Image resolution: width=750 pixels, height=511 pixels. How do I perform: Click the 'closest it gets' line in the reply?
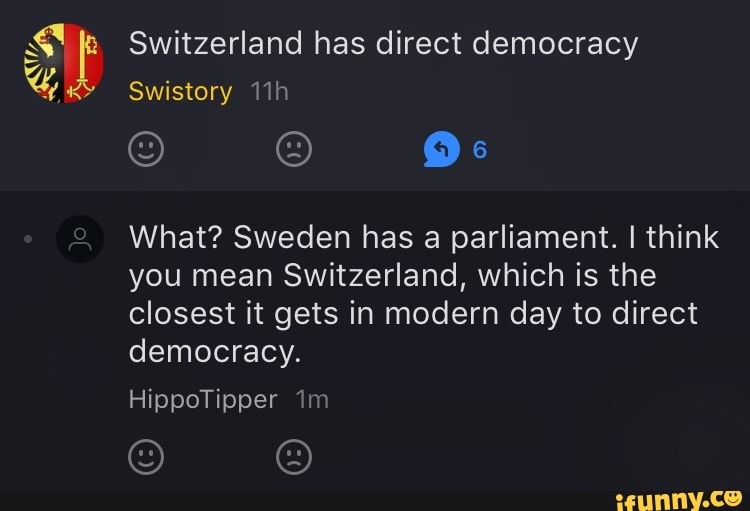point(413,314)
